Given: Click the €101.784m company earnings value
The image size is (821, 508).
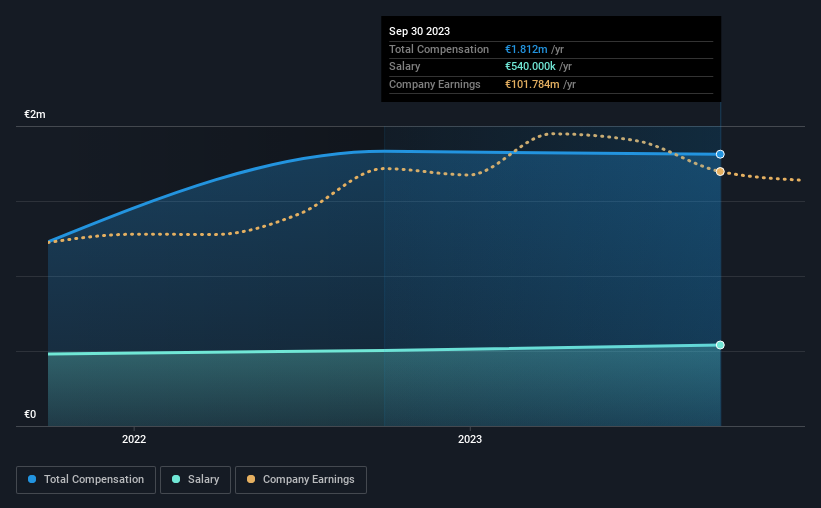Looking at the screenshot, I should (532, 84).
